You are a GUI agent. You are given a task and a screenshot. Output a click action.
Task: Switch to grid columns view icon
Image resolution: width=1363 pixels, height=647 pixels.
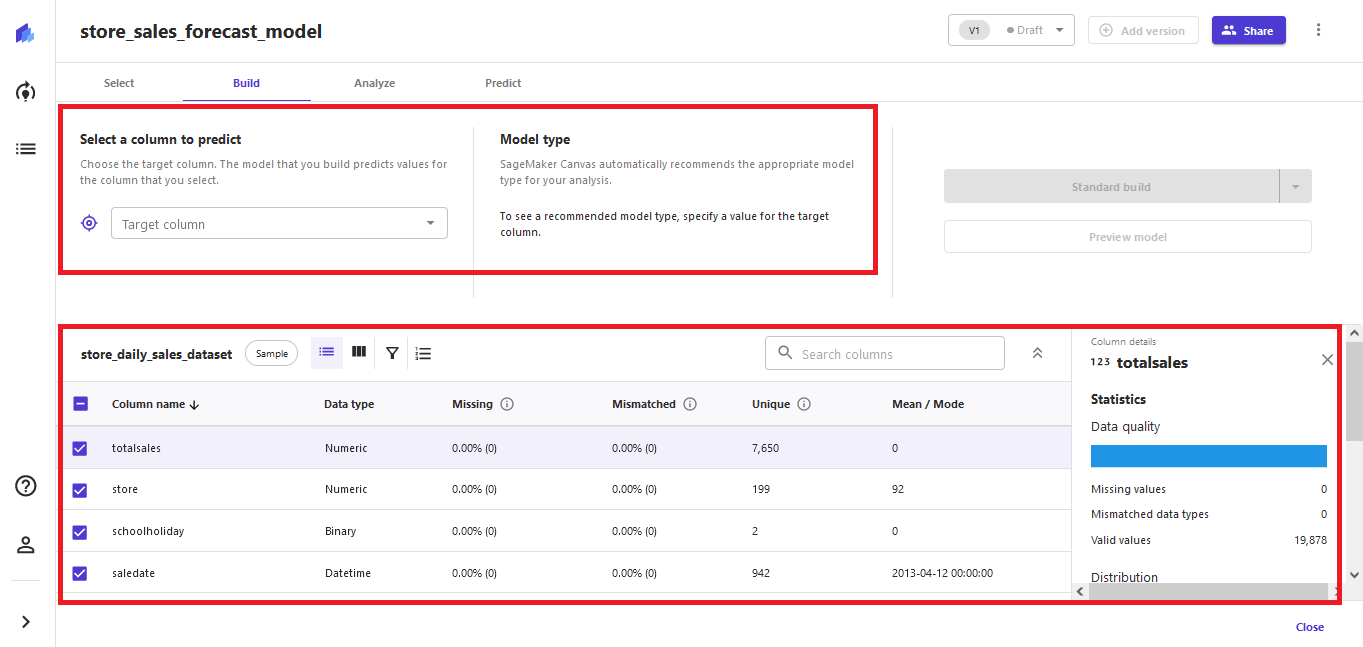359,352
